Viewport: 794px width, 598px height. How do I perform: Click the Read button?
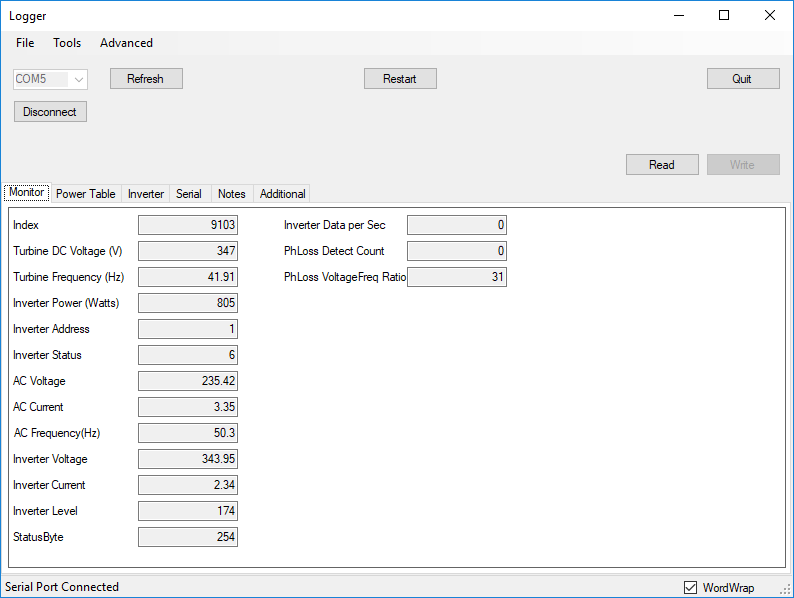coord(662,165)
